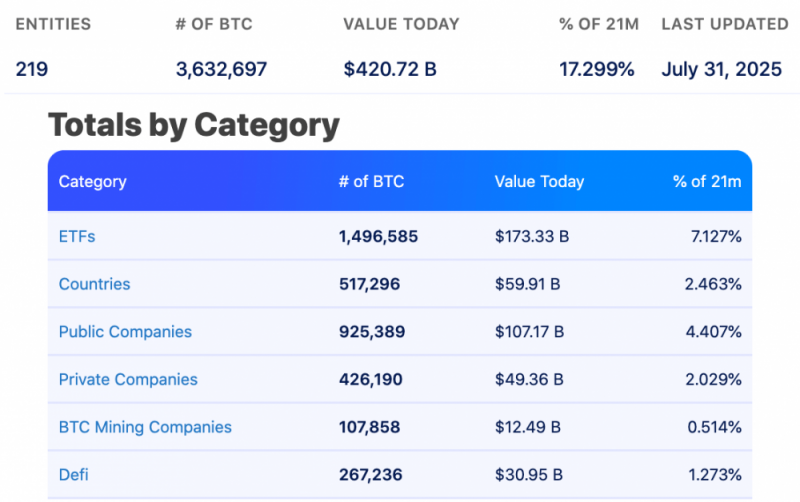Open the BTC Mining Companies link
Image resolution: width=800 pixels, height=502 pixels.
tap(145, 427)
